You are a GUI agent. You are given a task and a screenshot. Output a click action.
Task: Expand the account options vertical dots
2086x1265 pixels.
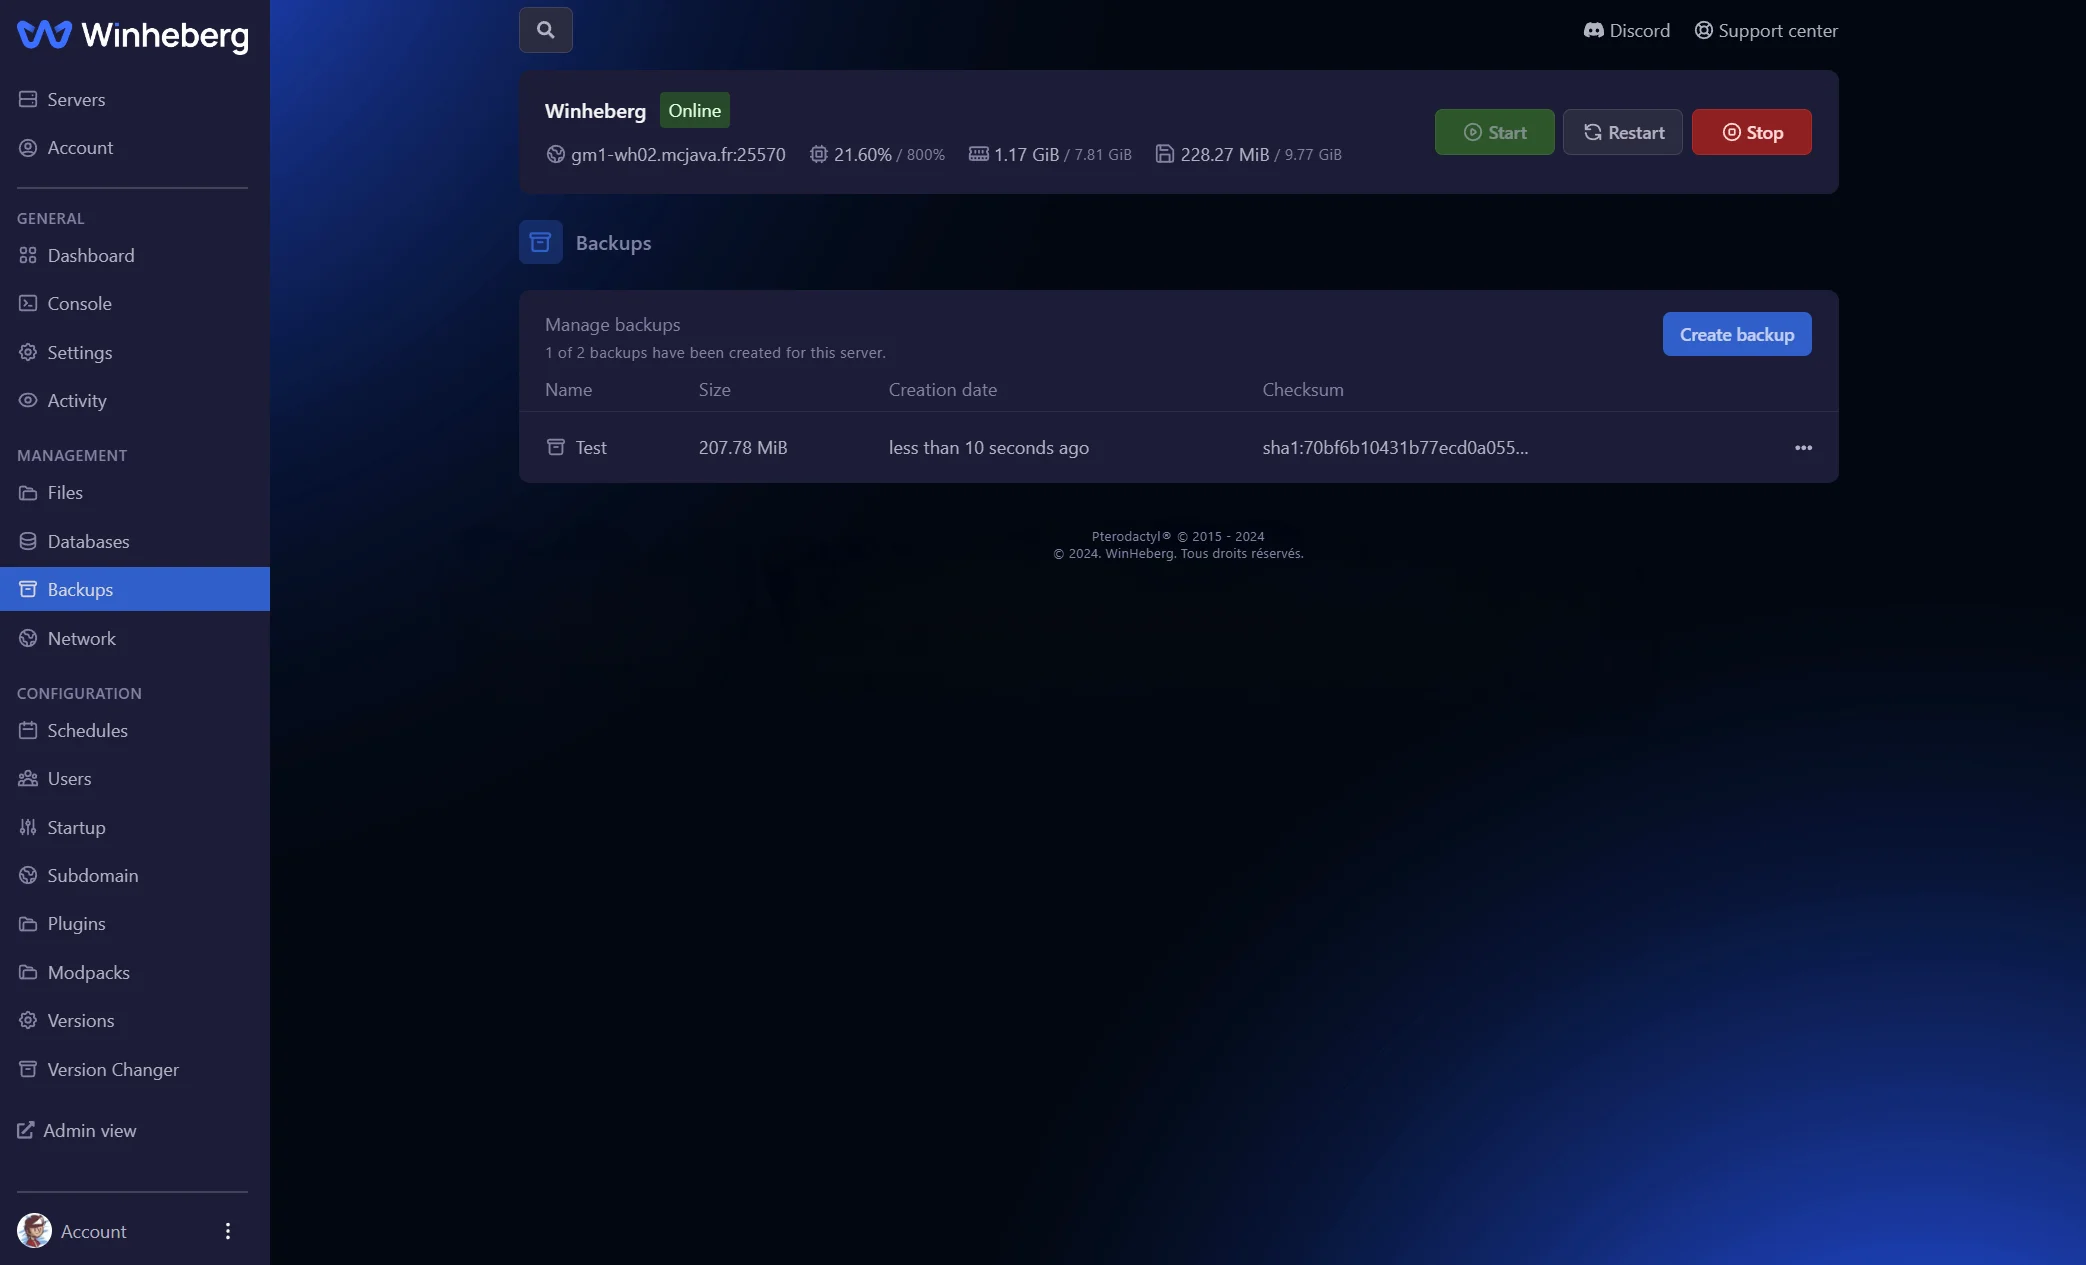tap(228, 1231)
